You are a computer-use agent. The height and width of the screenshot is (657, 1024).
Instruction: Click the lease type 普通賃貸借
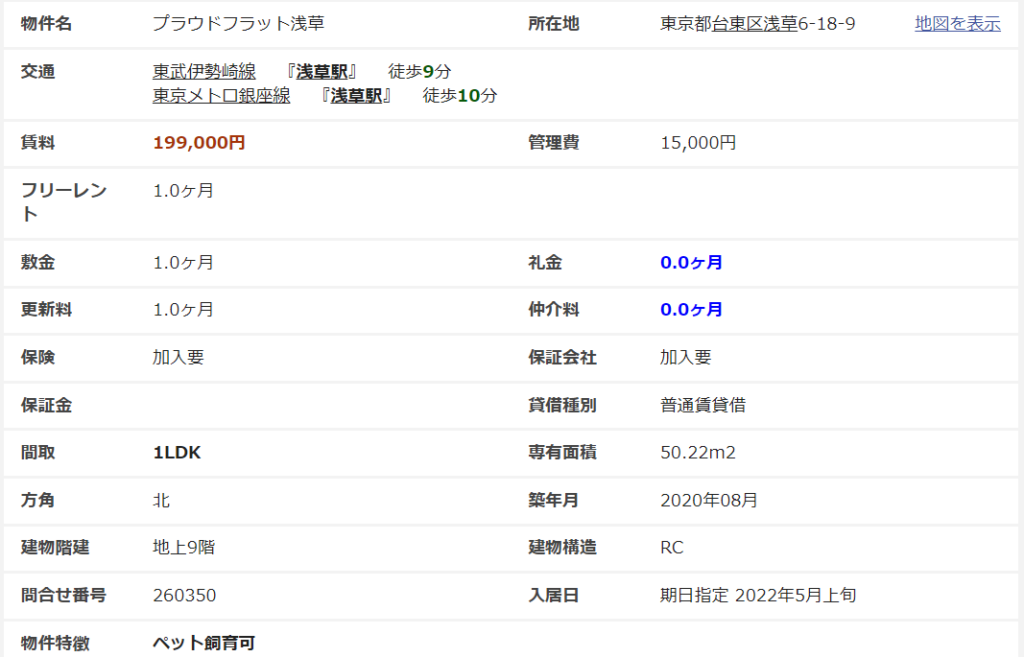coord(702,406)
